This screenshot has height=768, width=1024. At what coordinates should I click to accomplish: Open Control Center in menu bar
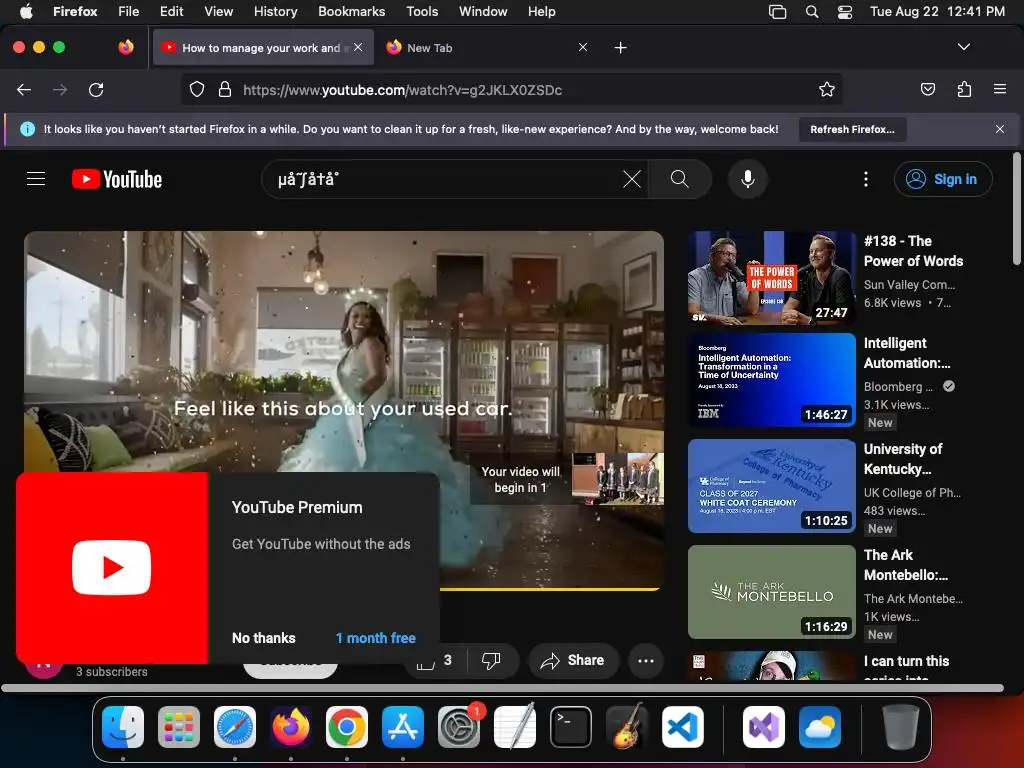844,11
